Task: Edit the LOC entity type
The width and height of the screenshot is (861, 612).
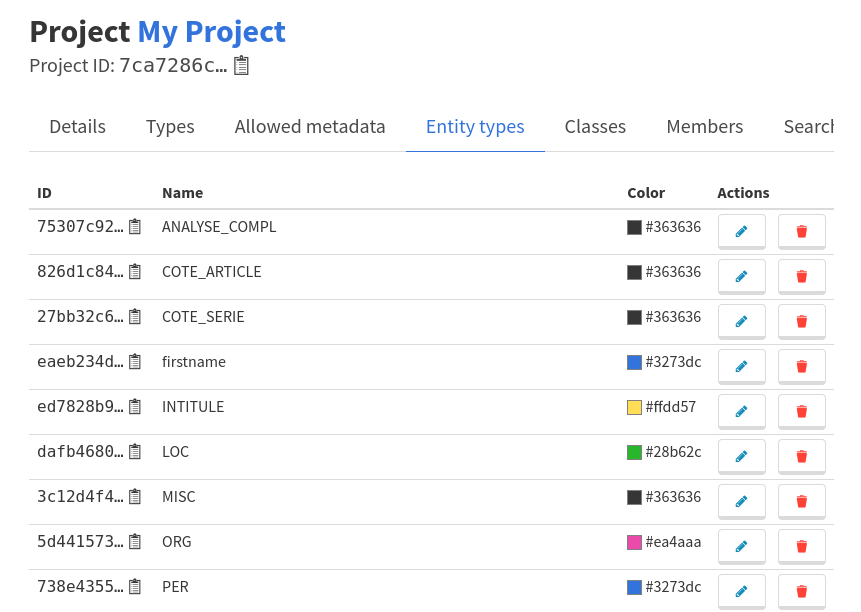Action: 741,456
